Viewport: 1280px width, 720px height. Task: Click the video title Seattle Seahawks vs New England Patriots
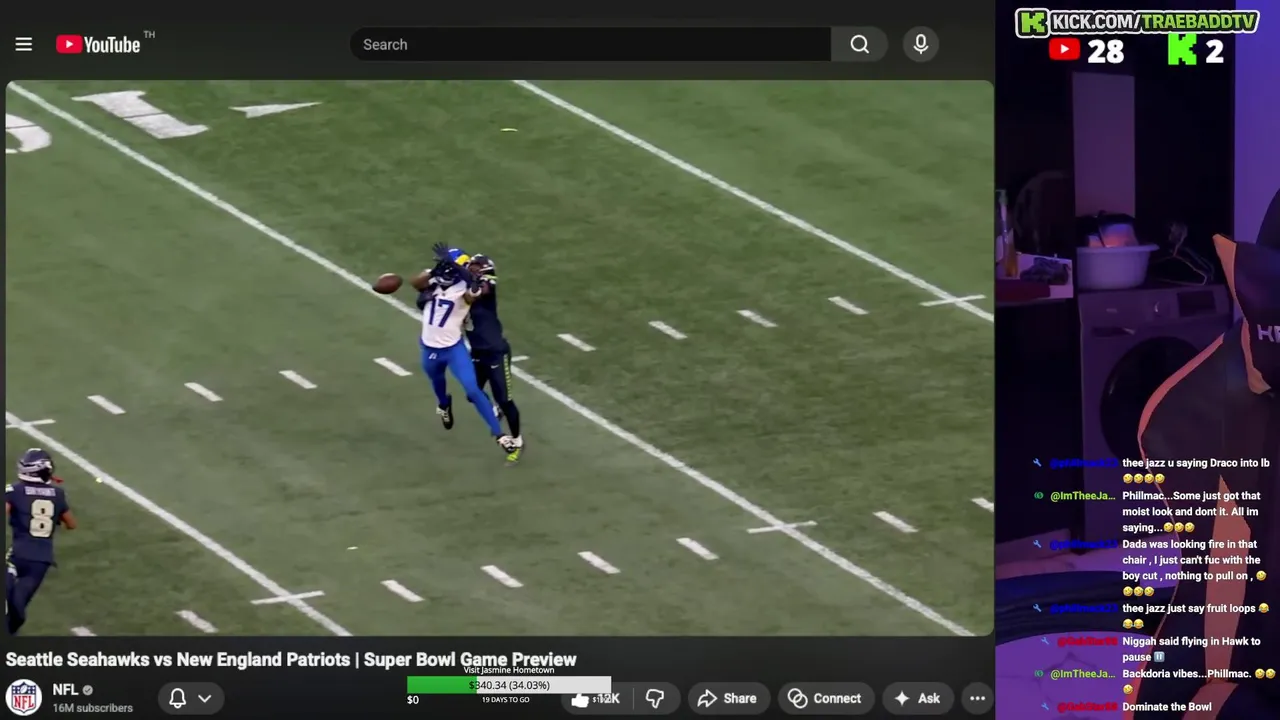click(291, 659)
